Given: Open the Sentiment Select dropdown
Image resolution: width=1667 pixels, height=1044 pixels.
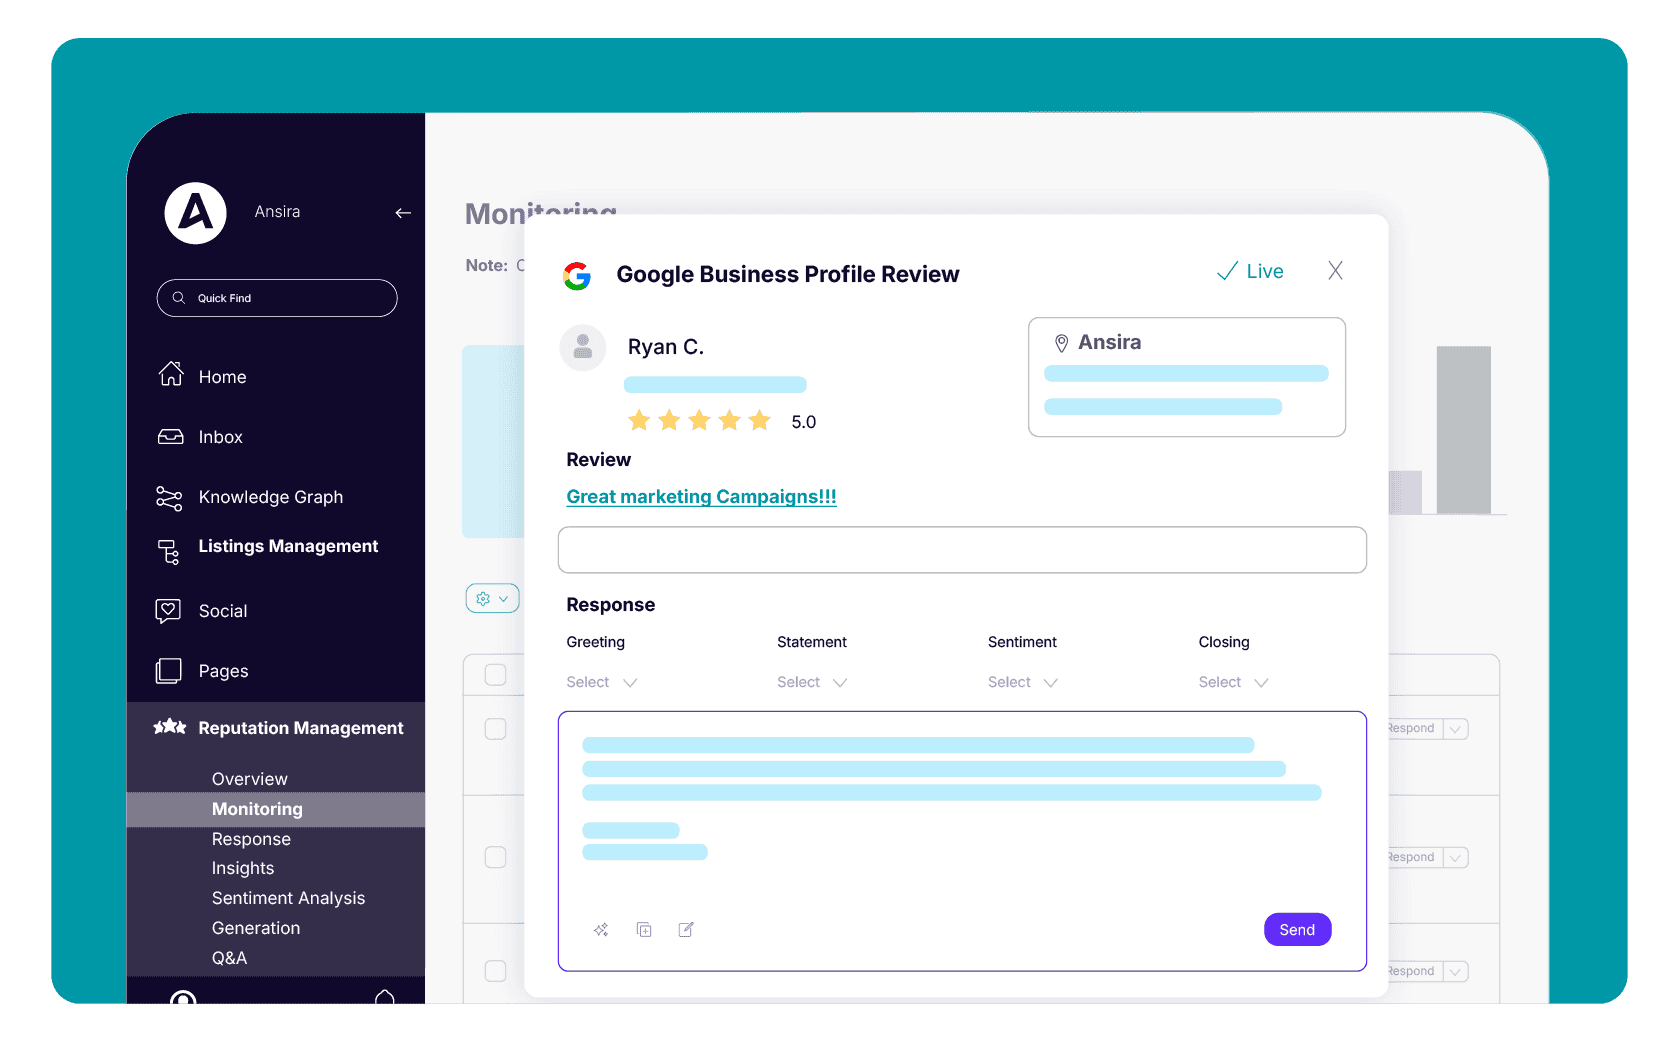Looking at the screenshot, I should click(x=1023, y=682).
